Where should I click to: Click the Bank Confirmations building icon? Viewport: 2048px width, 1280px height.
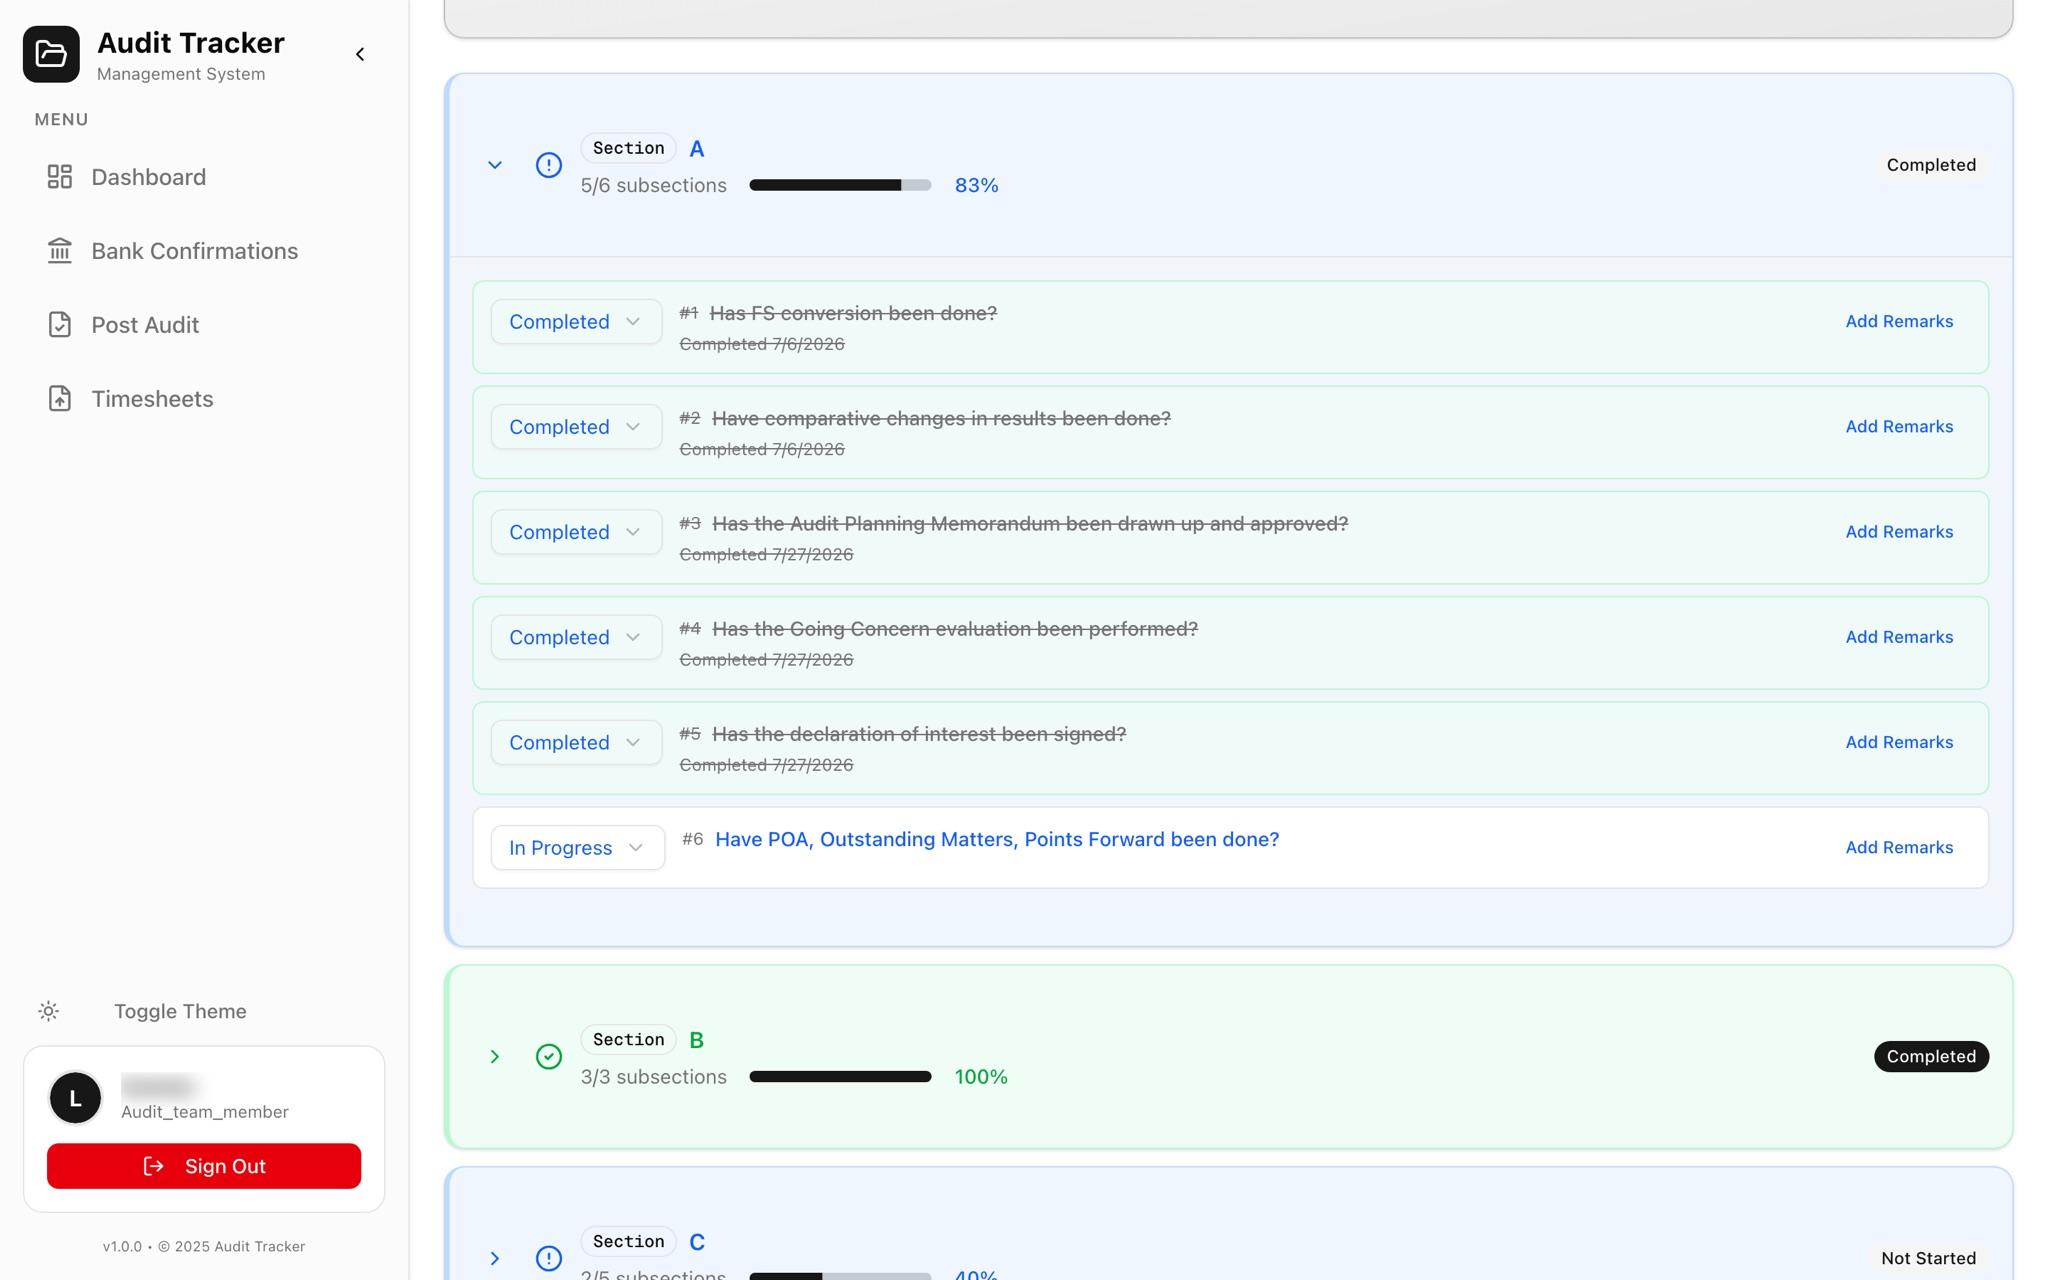click(x=60, y=251)
